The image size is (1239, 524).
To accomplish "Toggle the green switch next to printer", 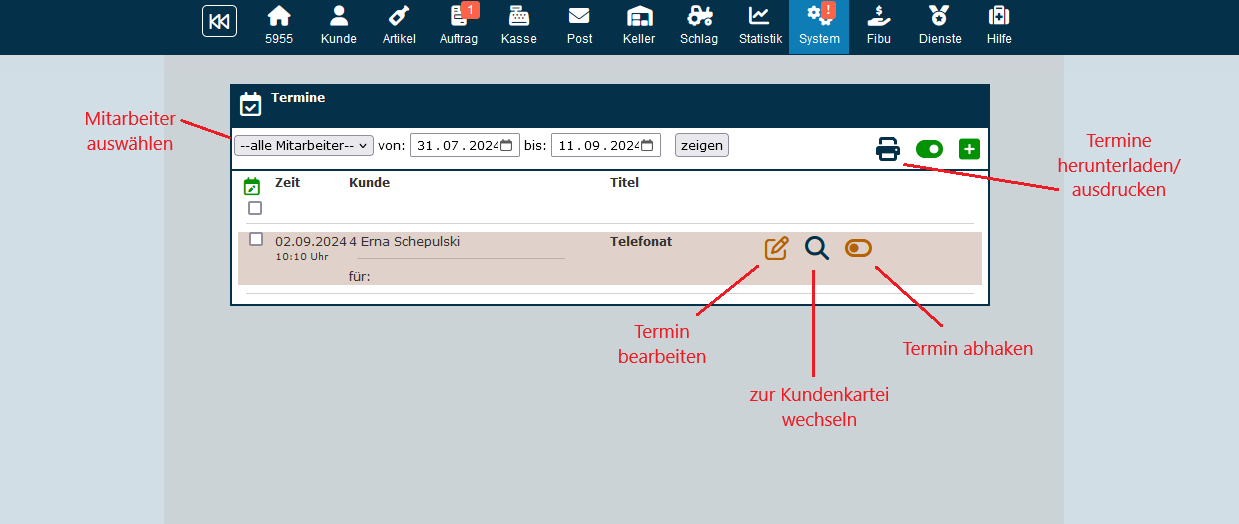I will pos(929,149).
